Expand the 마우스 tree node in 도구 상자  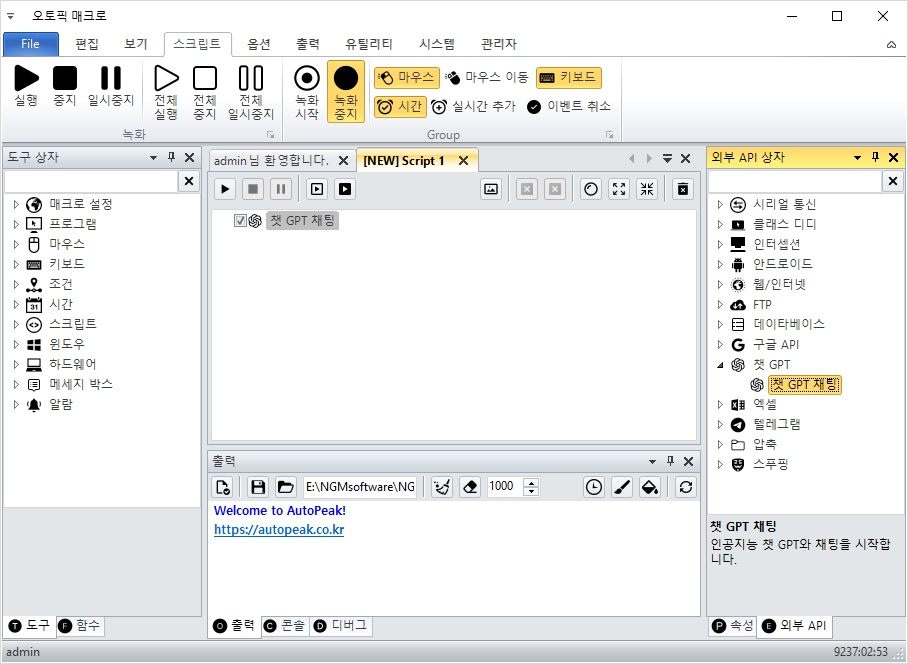click(x=16, y=244)
